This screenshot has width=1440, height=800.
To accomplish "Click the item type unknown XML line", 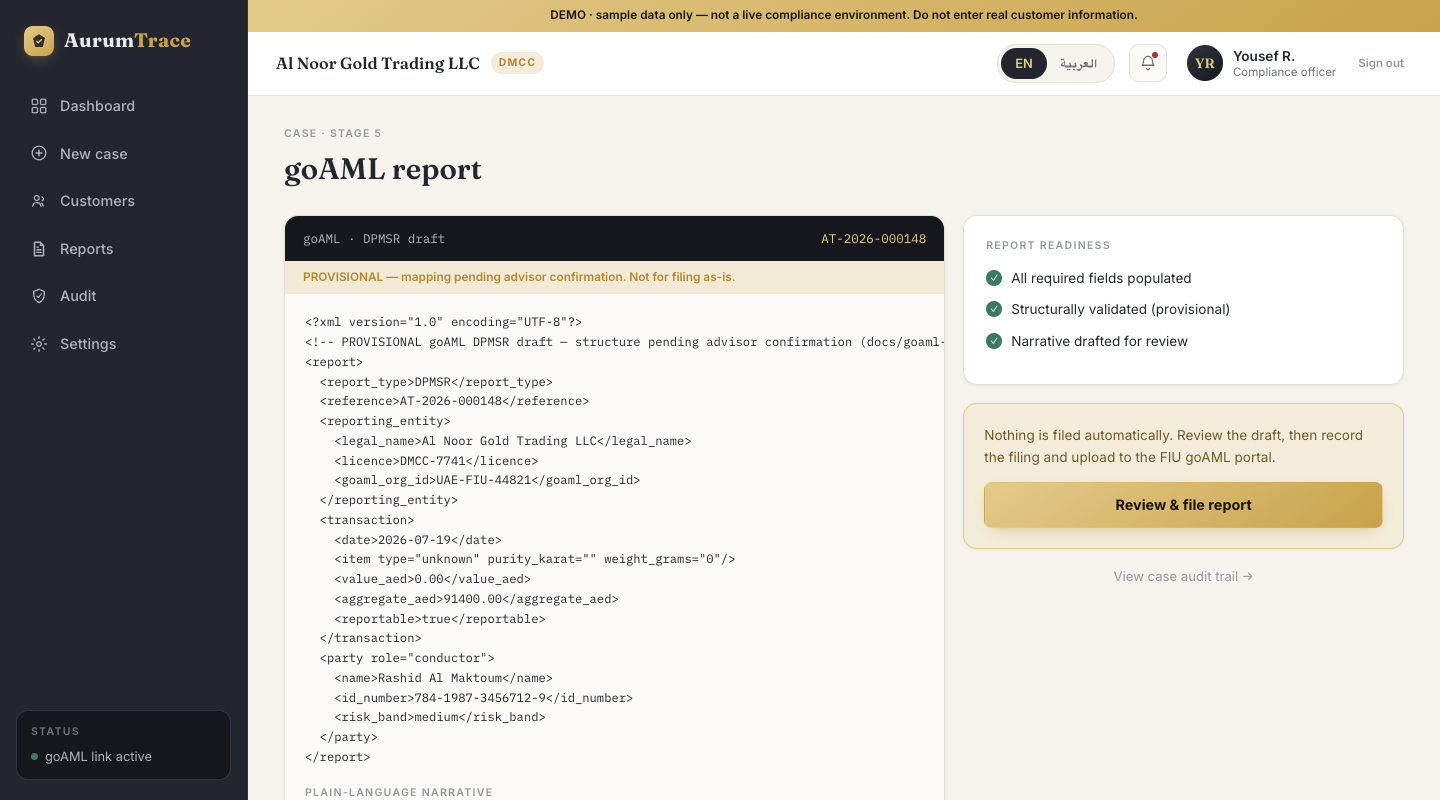I will coord(535,559).
